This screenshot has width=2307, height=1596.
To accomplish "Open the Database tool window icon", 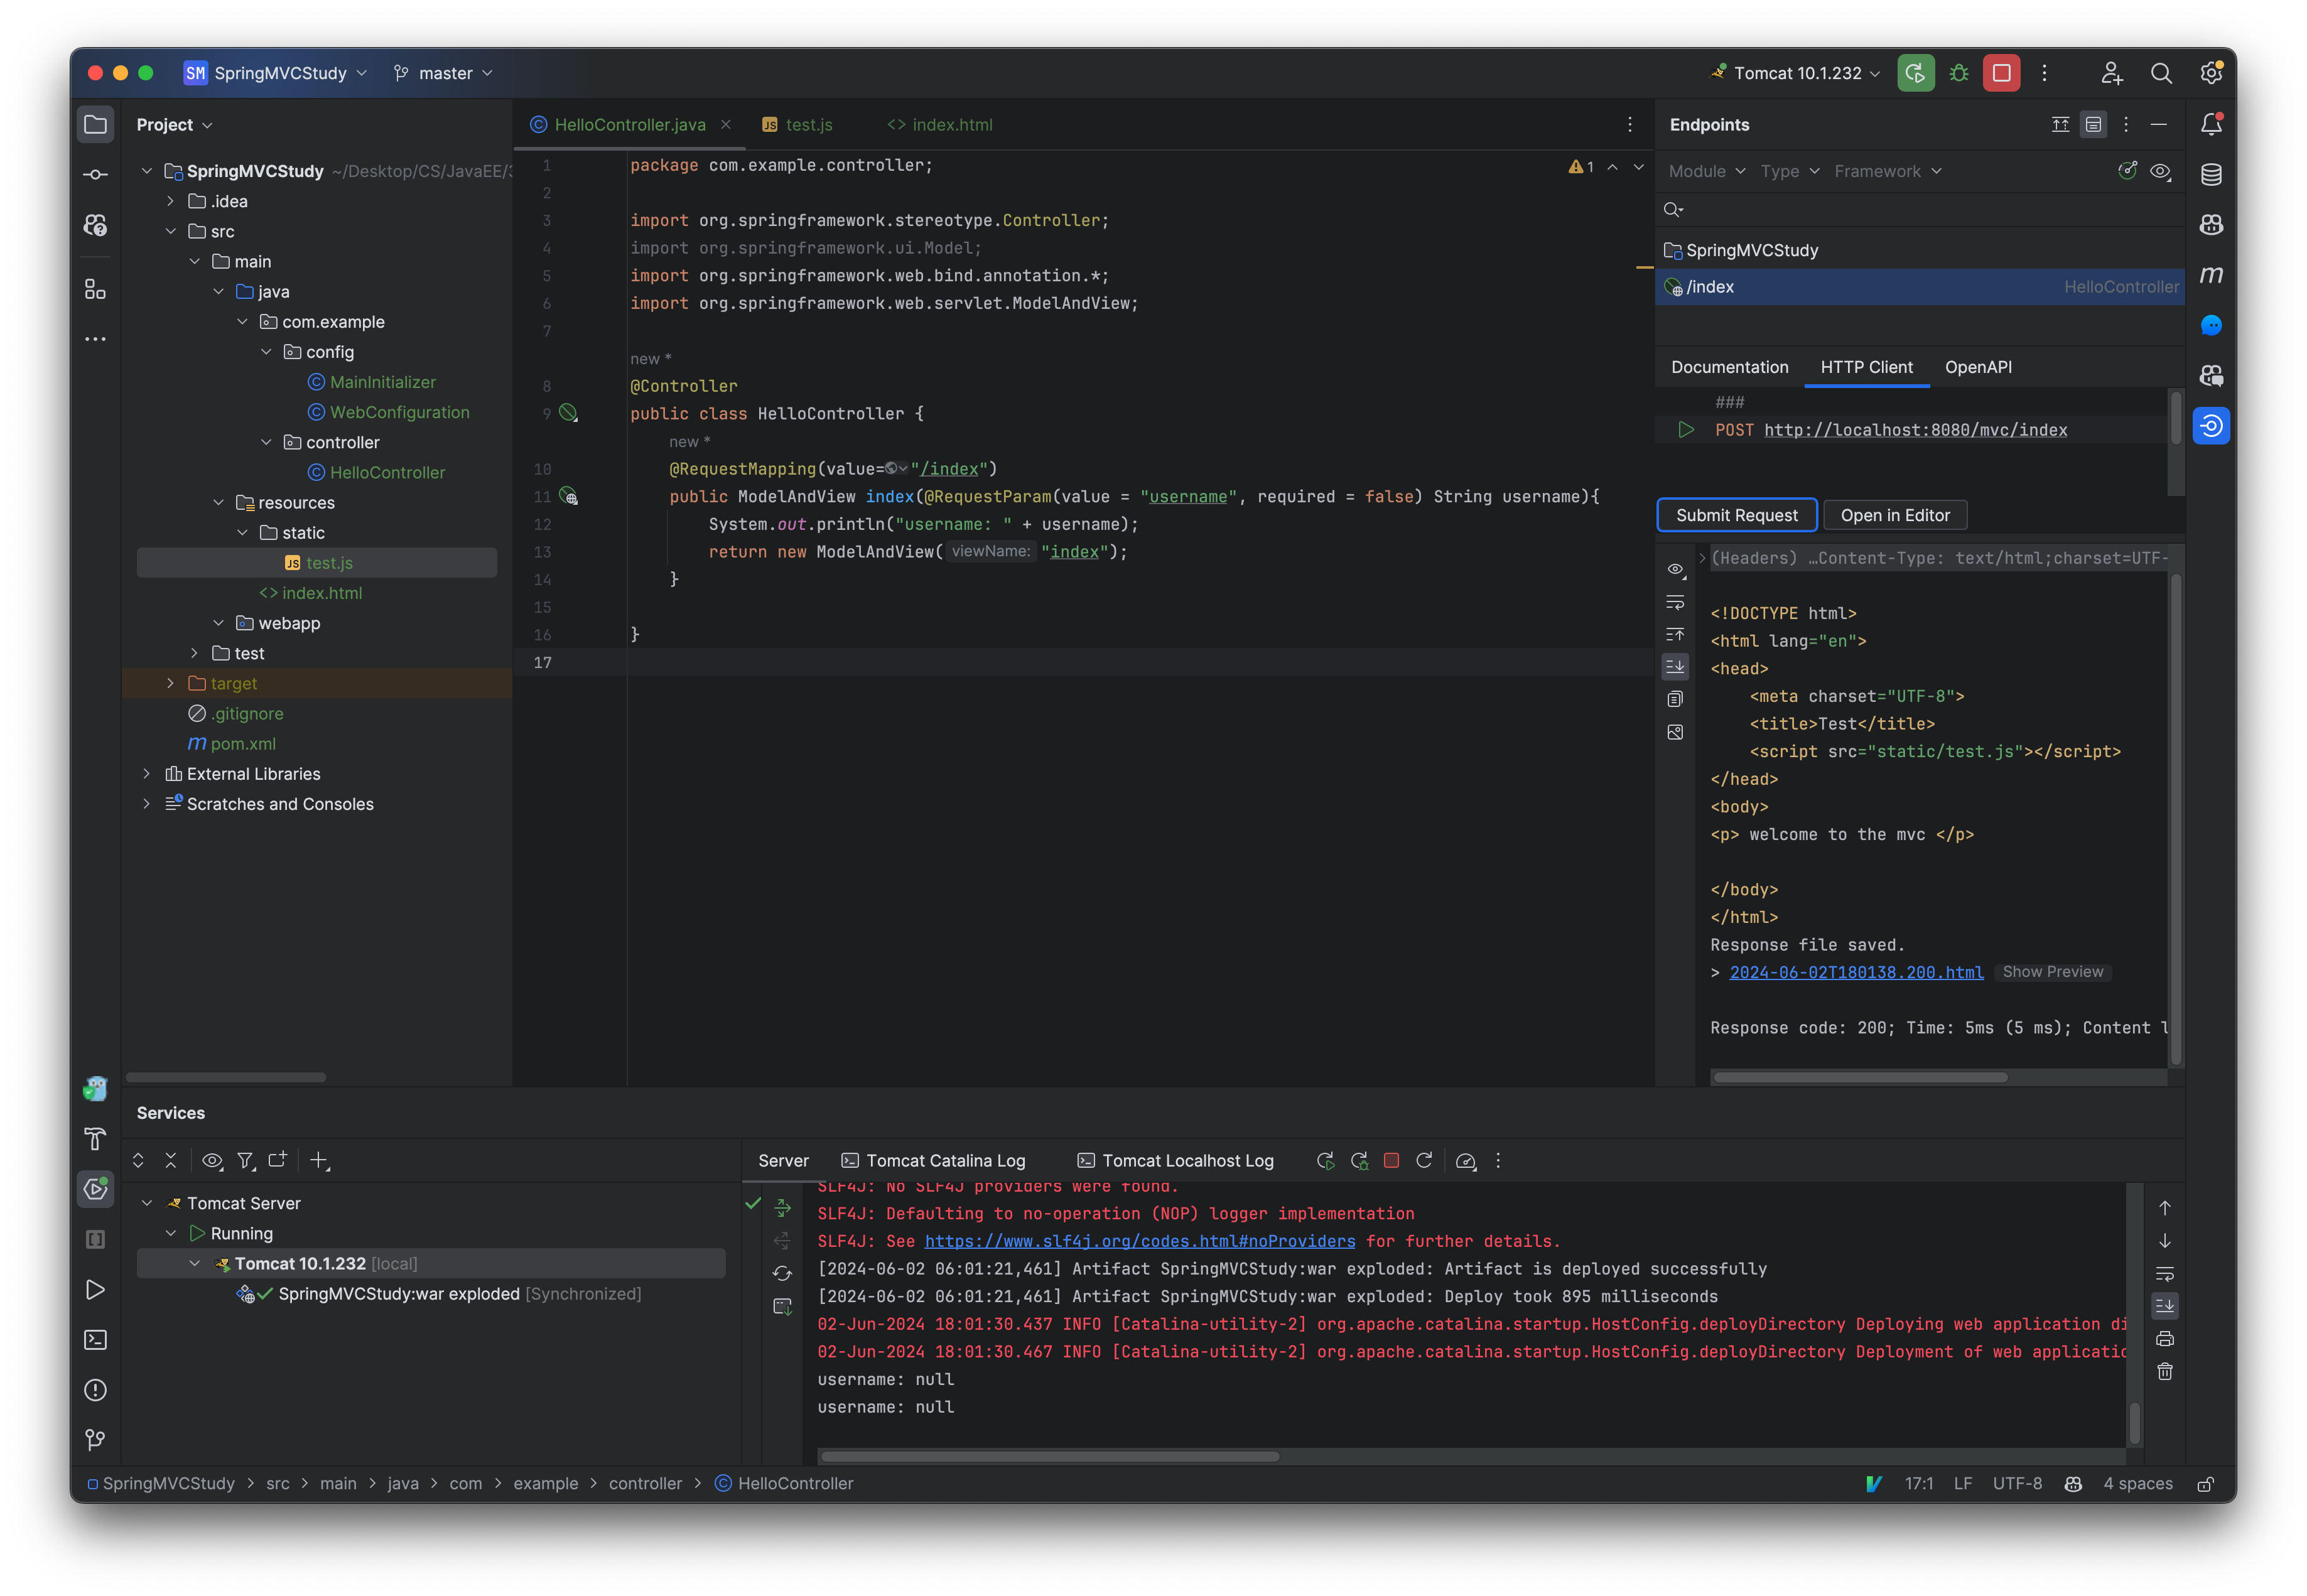I will [x=2211, y=174].
